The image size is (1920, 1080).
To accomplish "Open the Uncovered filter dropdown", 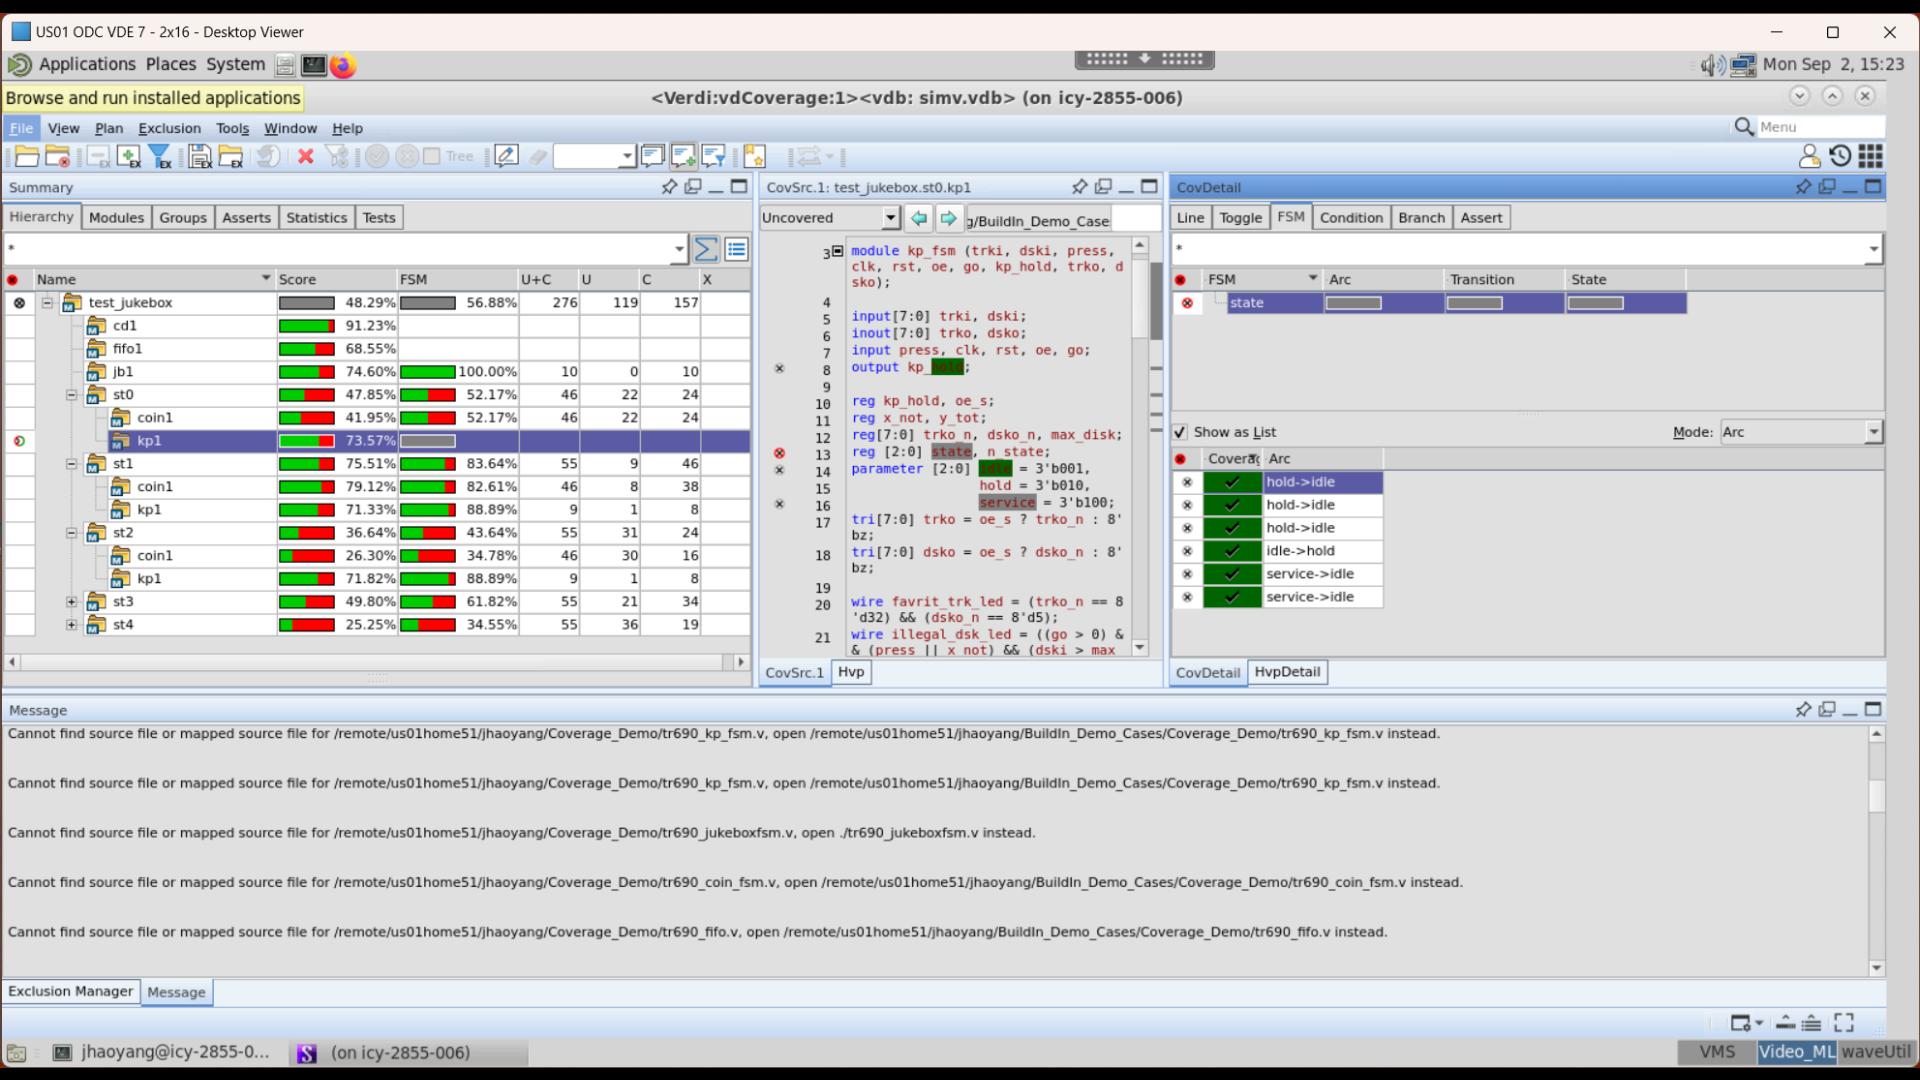I will [890, 218].
